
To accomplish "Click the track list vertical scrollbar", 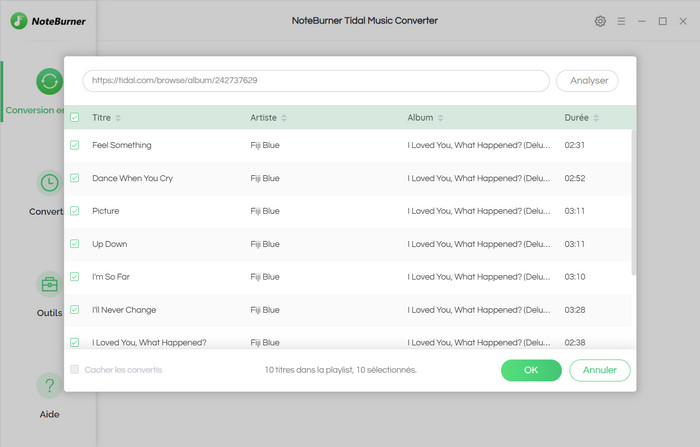I will click(x=633, y=202).
